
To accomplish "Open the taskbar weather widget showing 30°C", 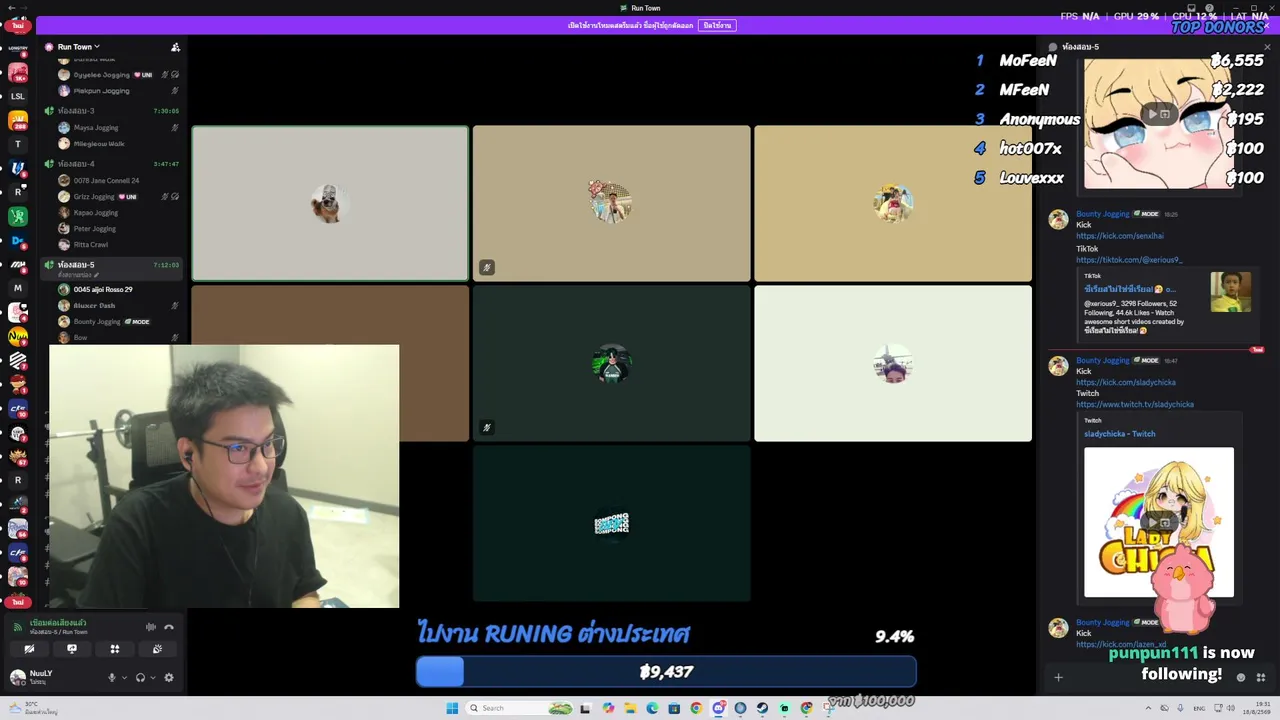I will [x=34, y=708].
